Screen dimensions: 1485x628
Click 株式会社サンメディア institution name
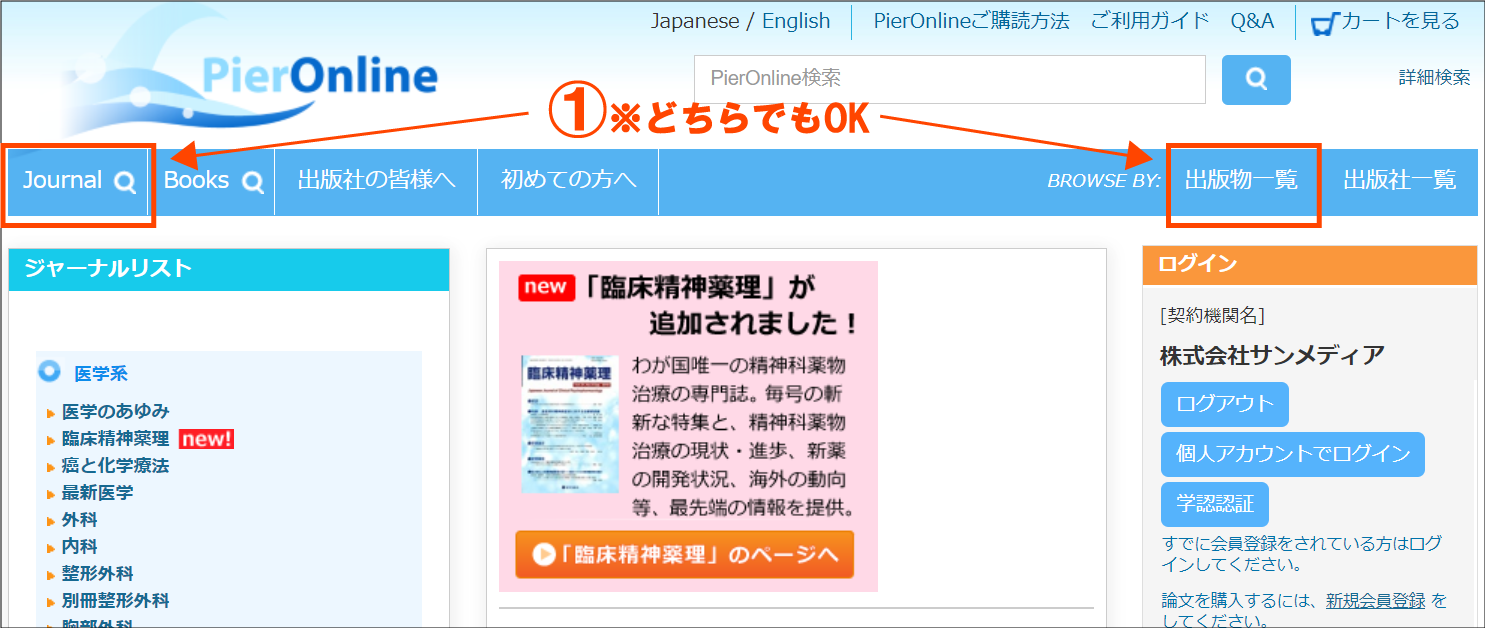tap(1272, 355)
